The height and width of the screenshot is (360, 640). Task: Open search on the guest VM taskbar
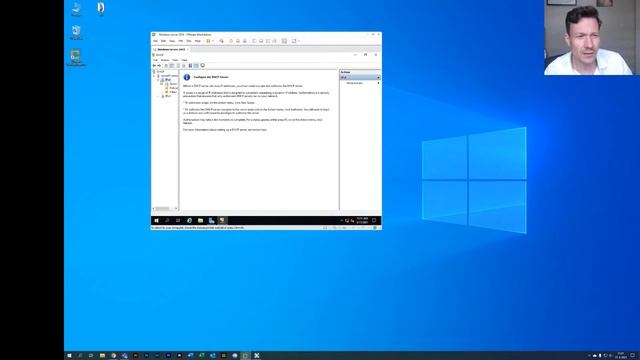[x=167, y=220]
